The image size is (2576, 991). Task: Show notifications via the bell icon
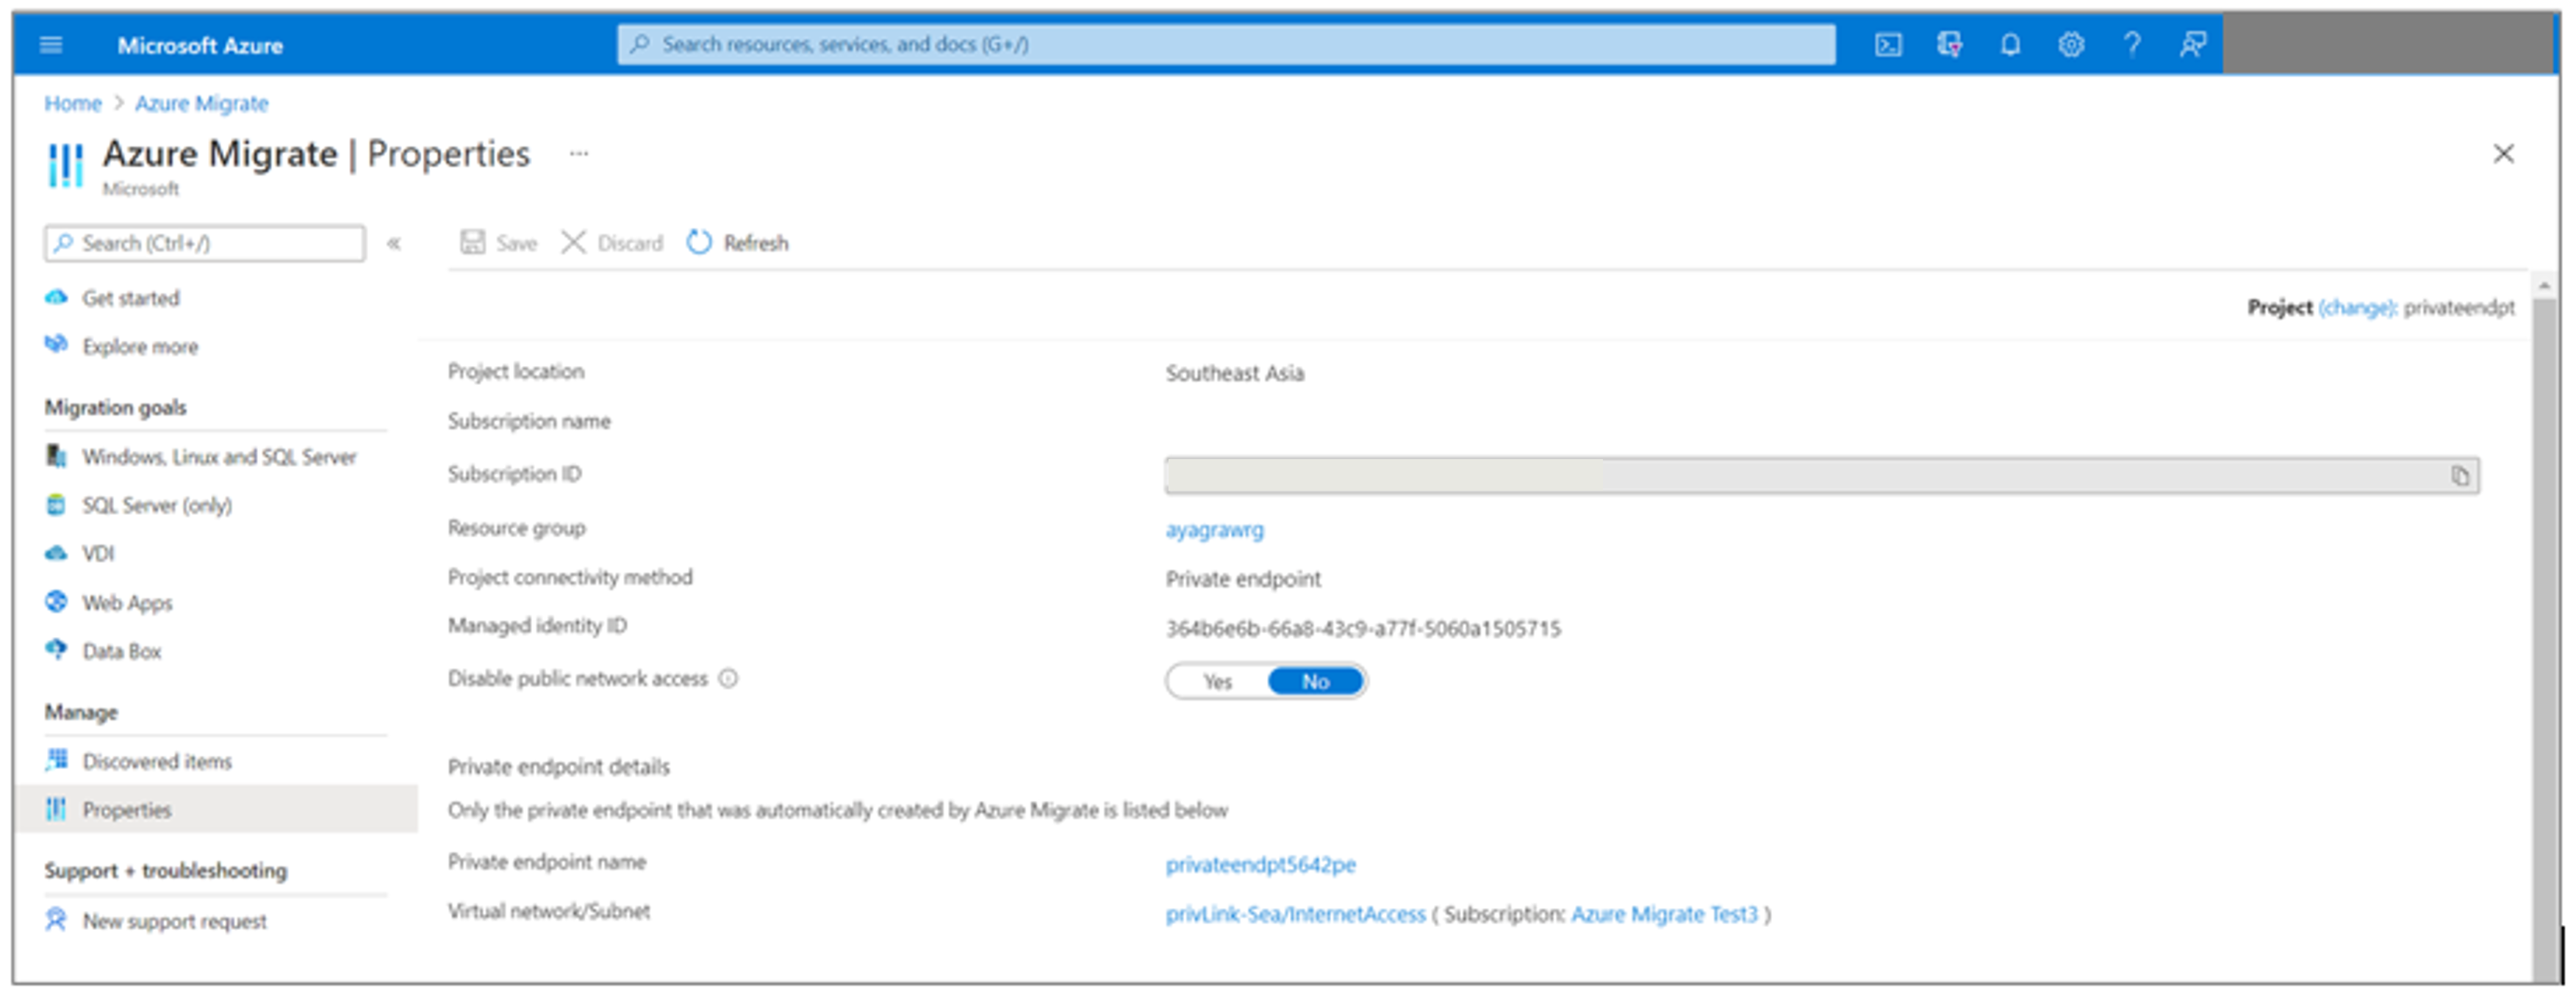(2010, 45)
